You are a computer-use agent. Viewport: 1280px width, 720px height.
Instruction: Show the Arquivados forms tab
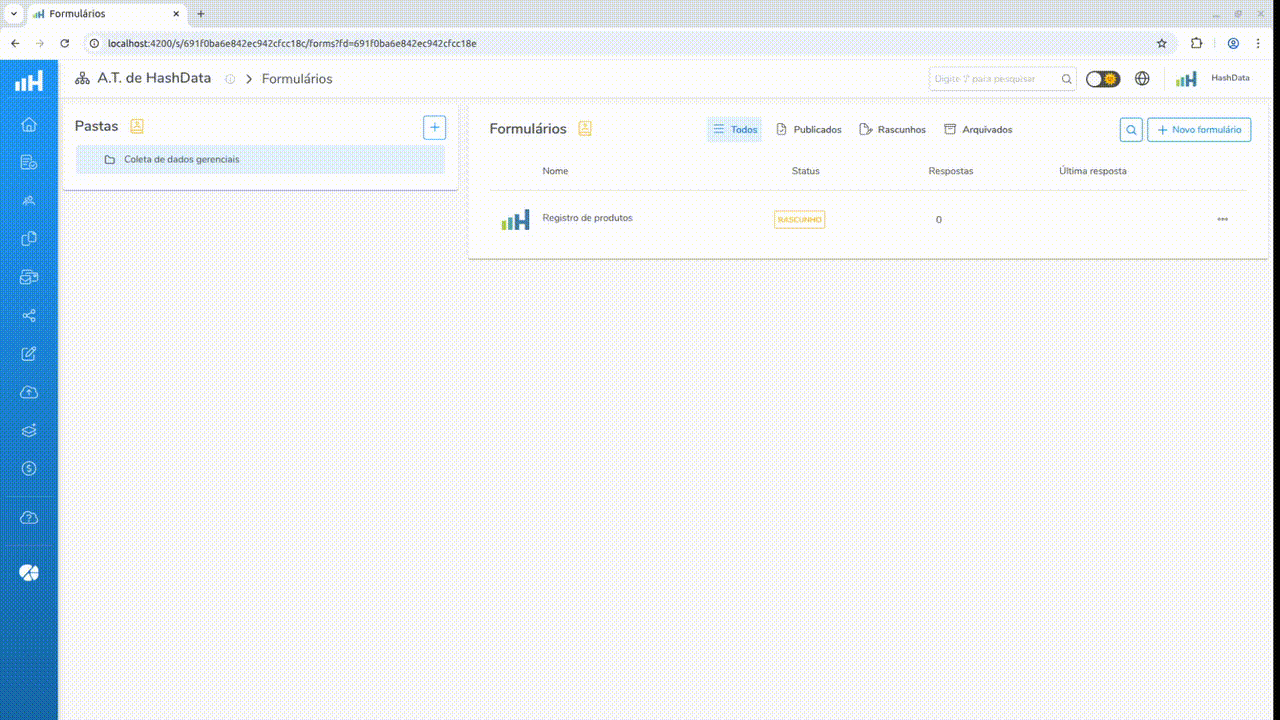978,130
